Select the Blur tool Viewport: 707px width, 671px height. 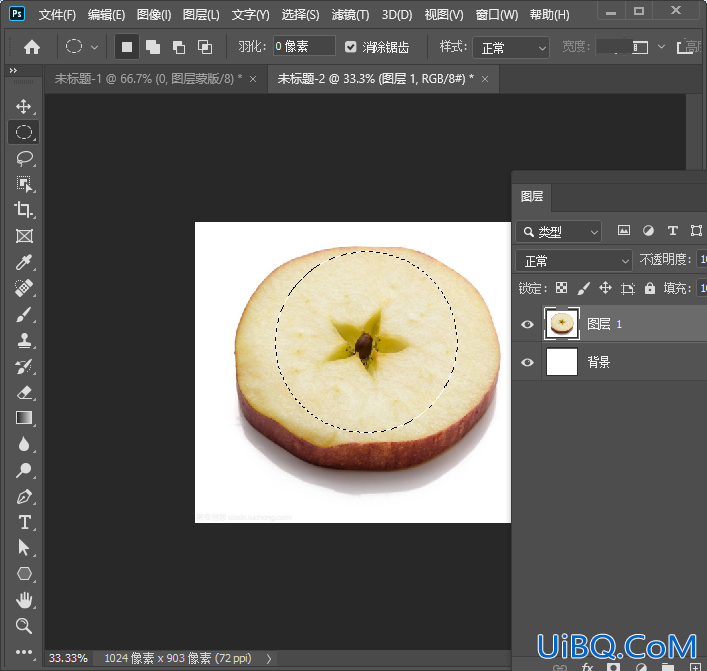coord(24,444)
